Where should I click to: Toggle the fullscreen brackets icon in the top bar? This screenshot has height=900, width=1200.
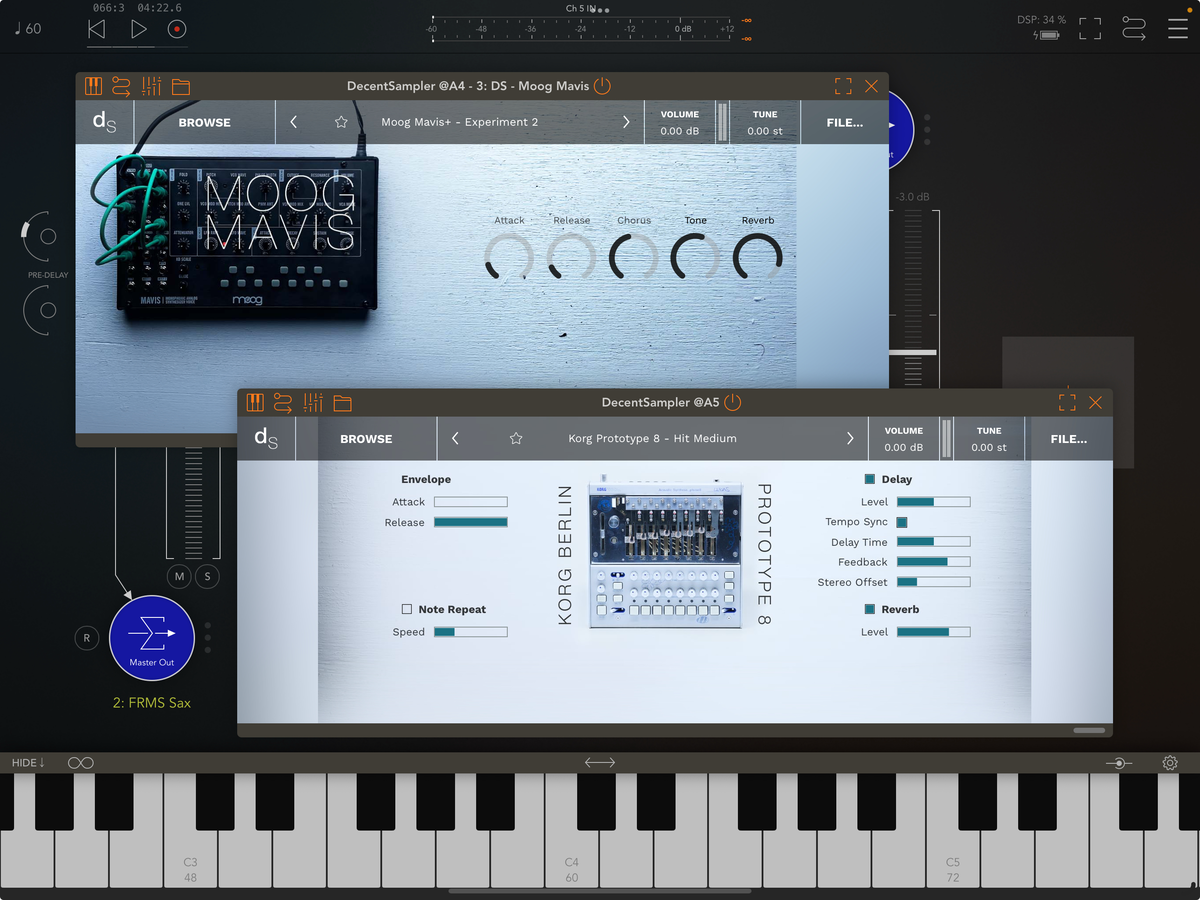click(1090, 28)
